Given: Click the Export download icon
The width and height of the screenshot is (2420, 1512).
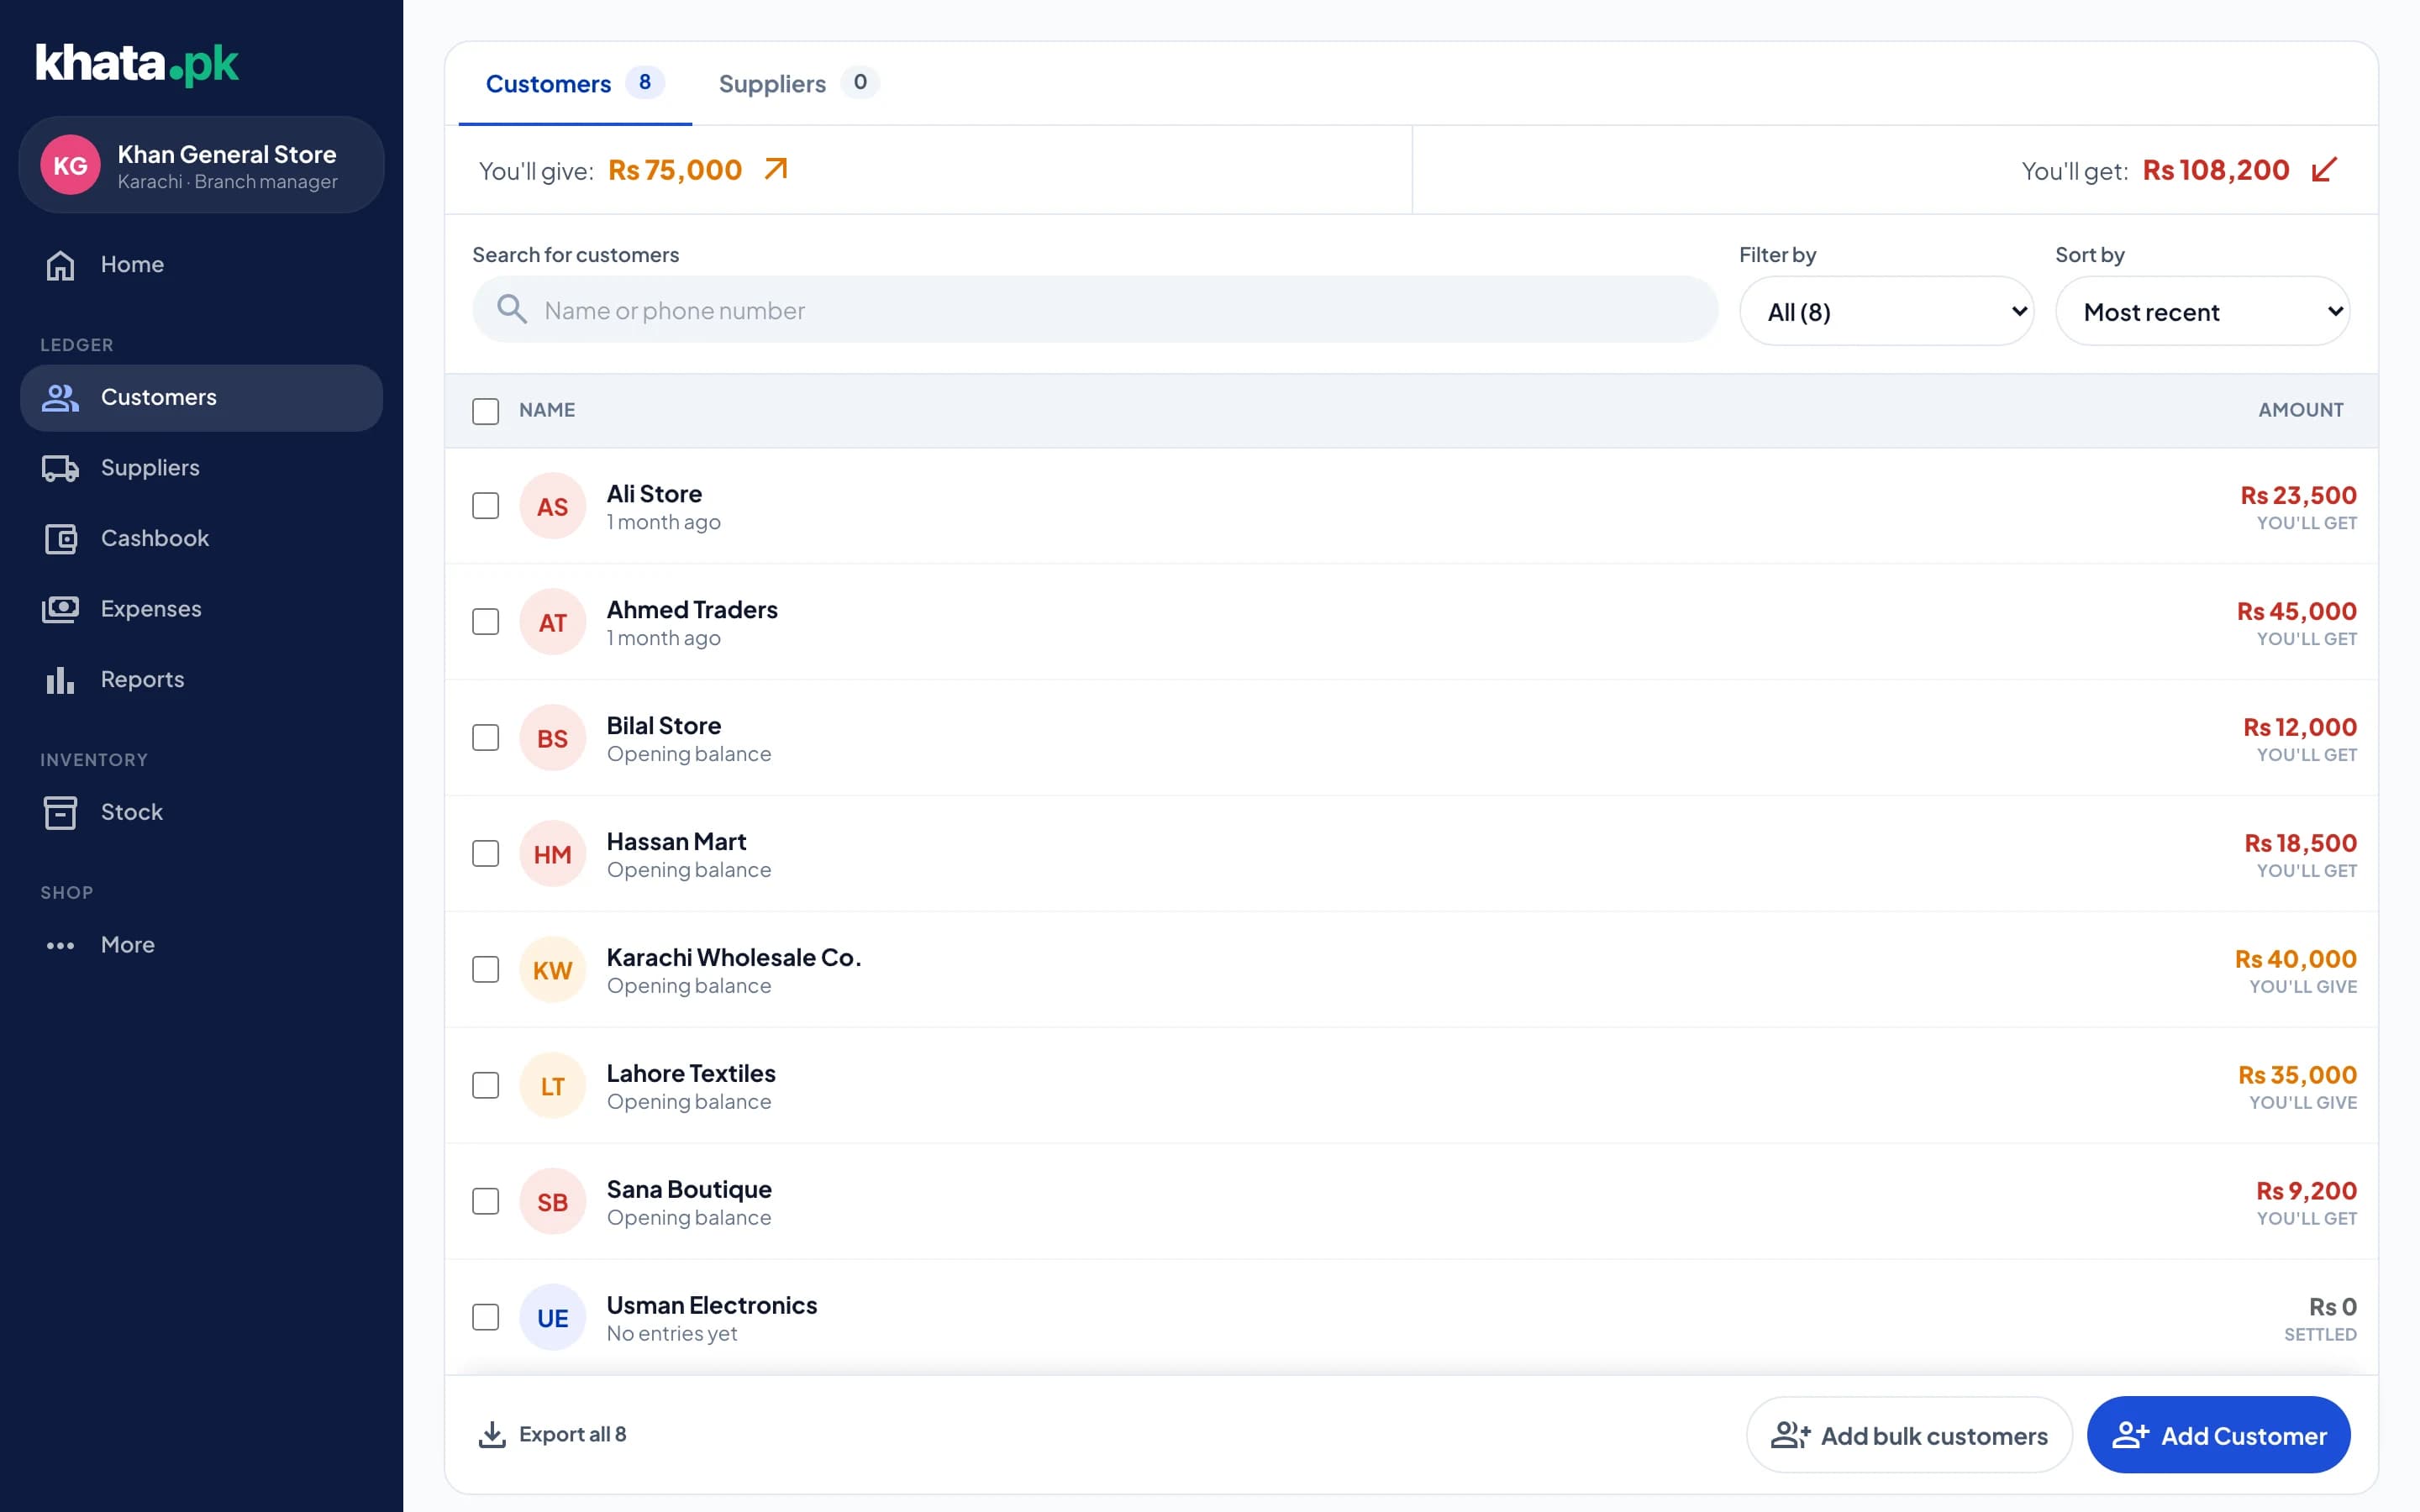Looking at the screenshot, I should coord(492,1434).
